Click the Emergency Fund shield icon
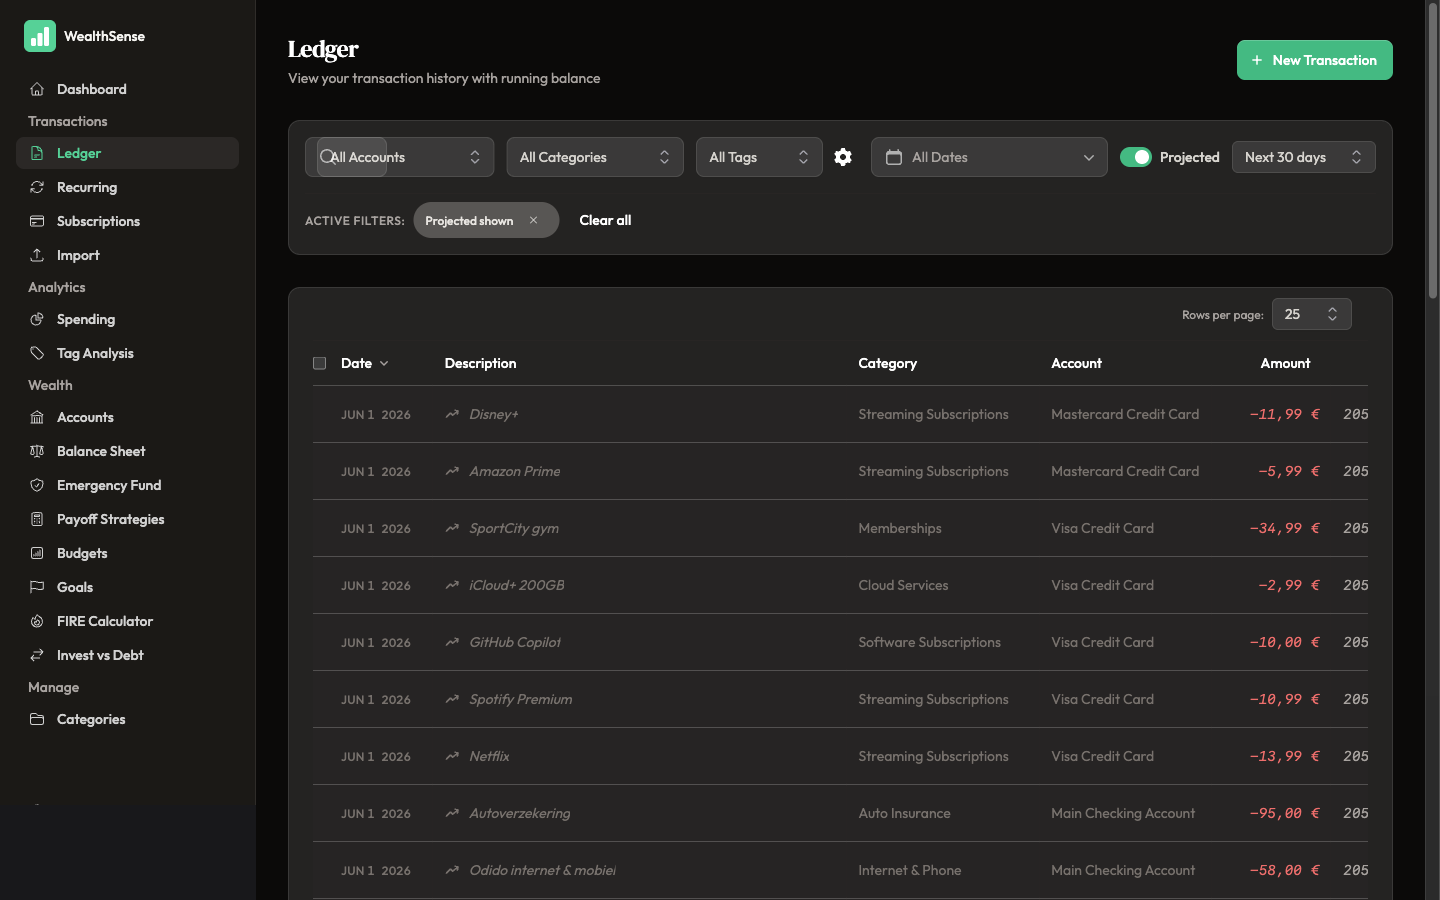The image size is (1440, 900). coord(37,485)
